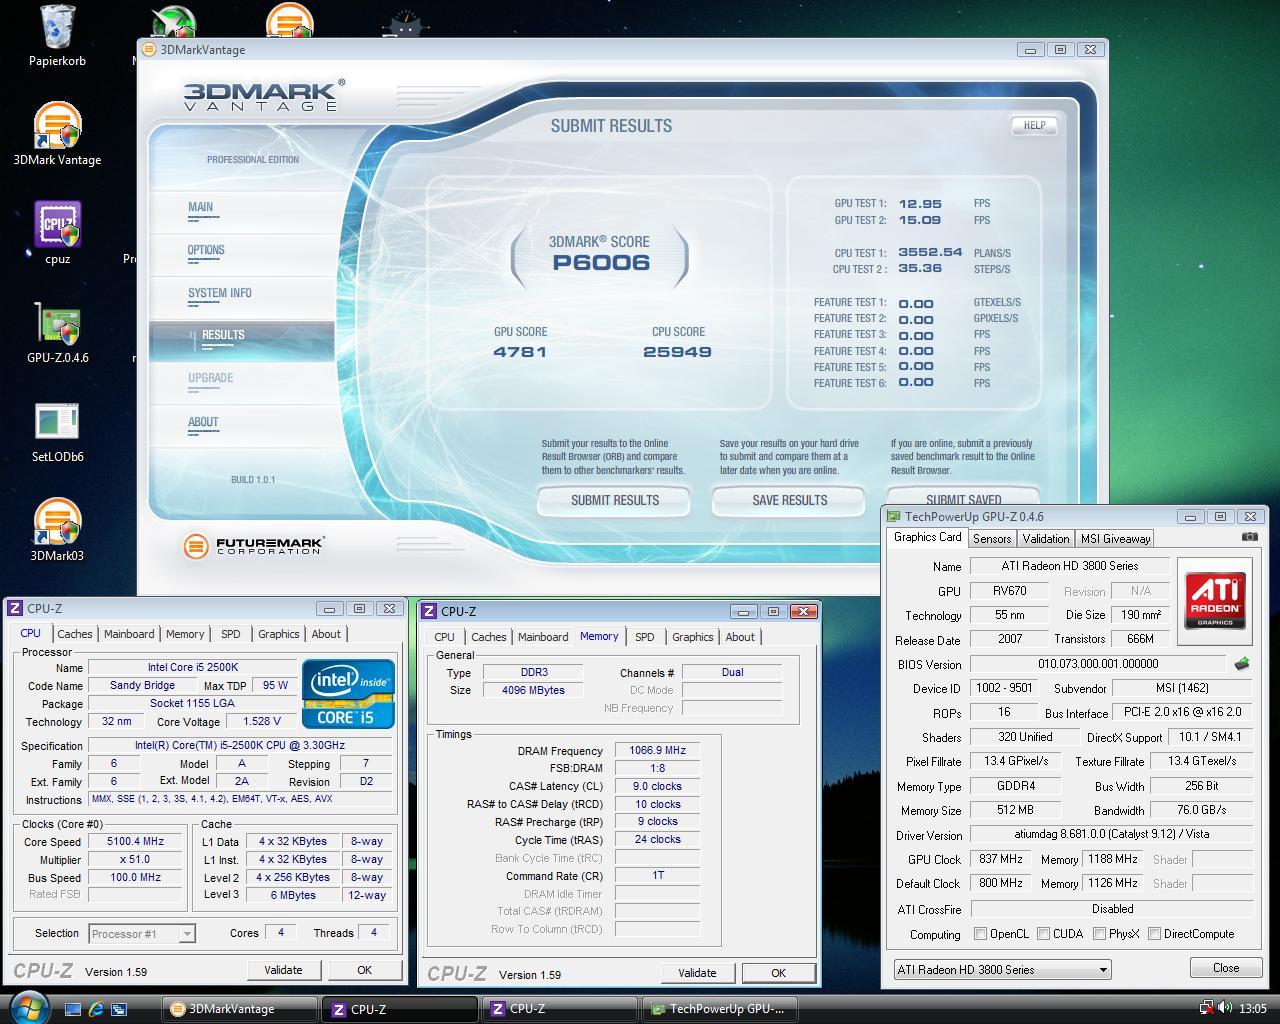Viewport: 1280px width, 1024px height.
Task: Click the left CPU-Z window title icon
Action: point(15,608)
